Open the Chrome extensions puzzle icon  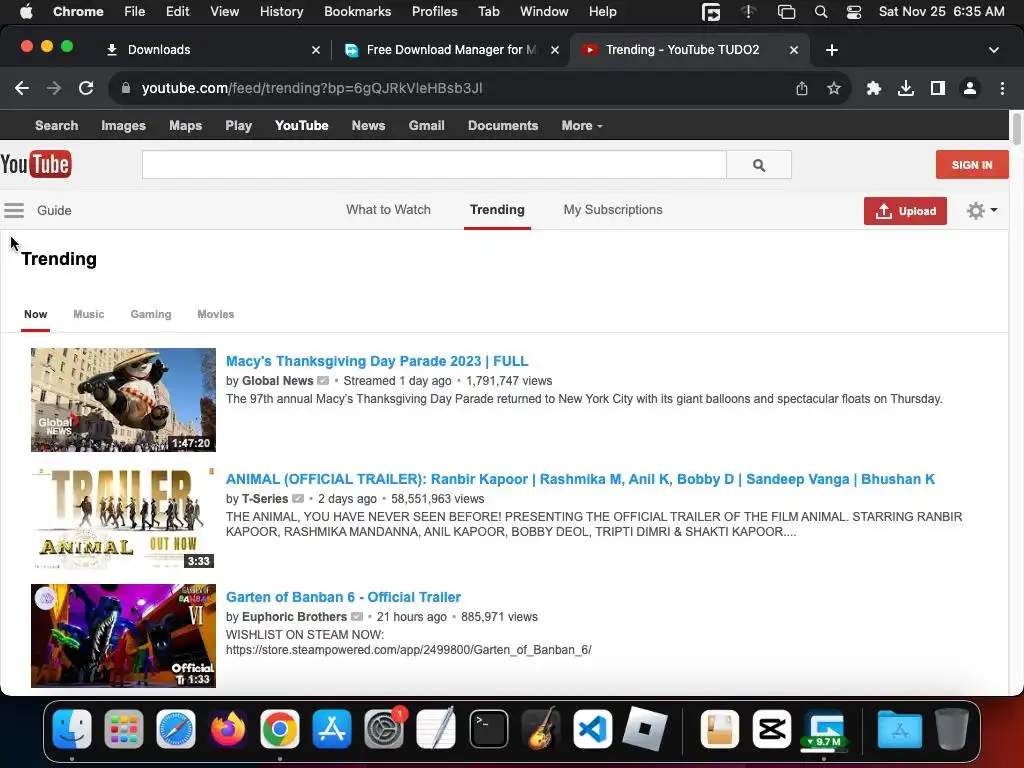[x=874, y=88]
